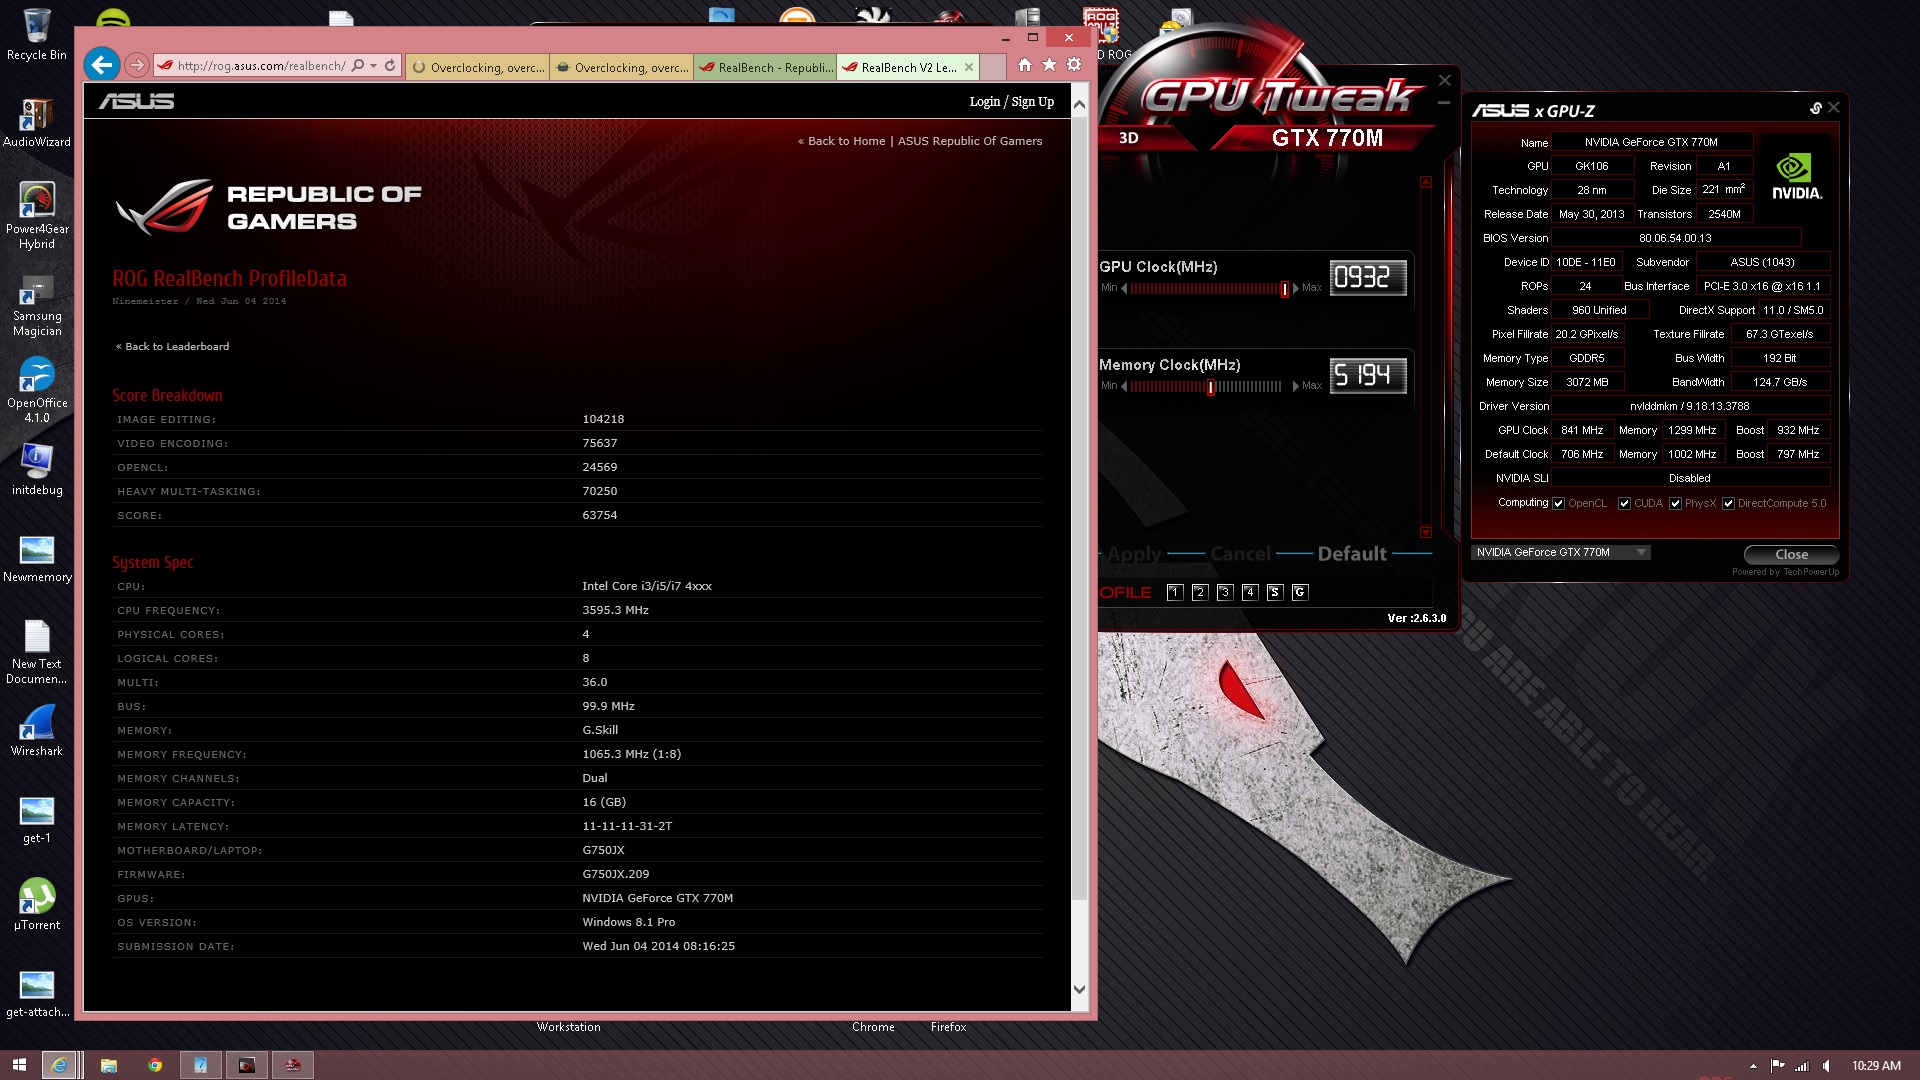
Task: Select GPU Tweak profile G
Action: 1300,592
